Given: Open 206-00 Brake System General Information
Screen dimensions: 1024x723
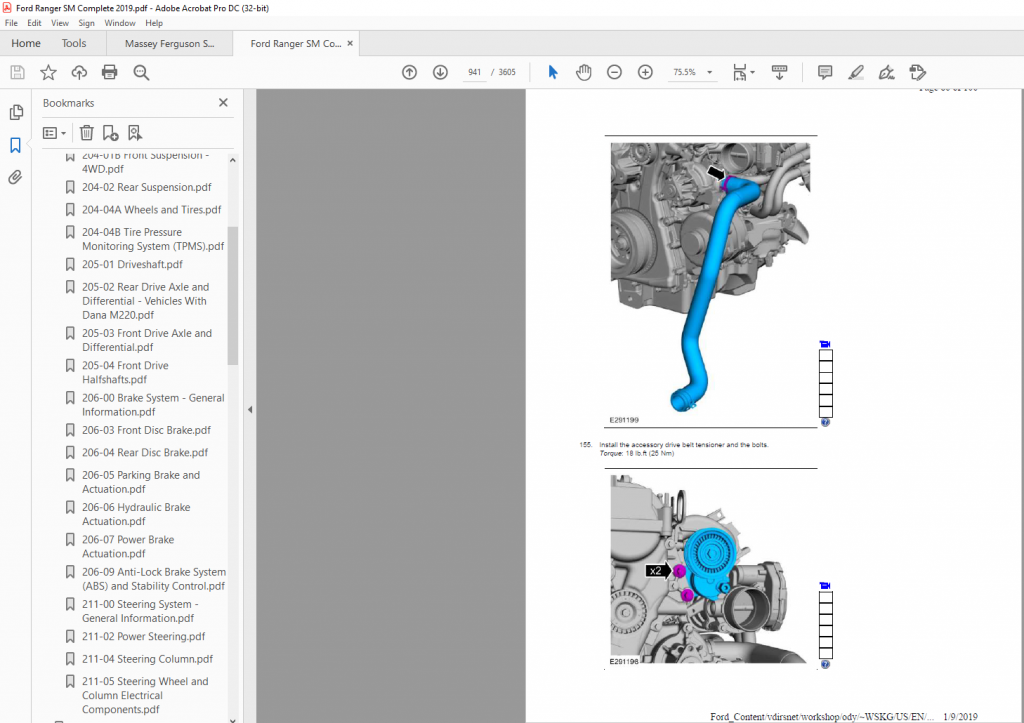Looking at the screenshot, I should tap(153, 405).
